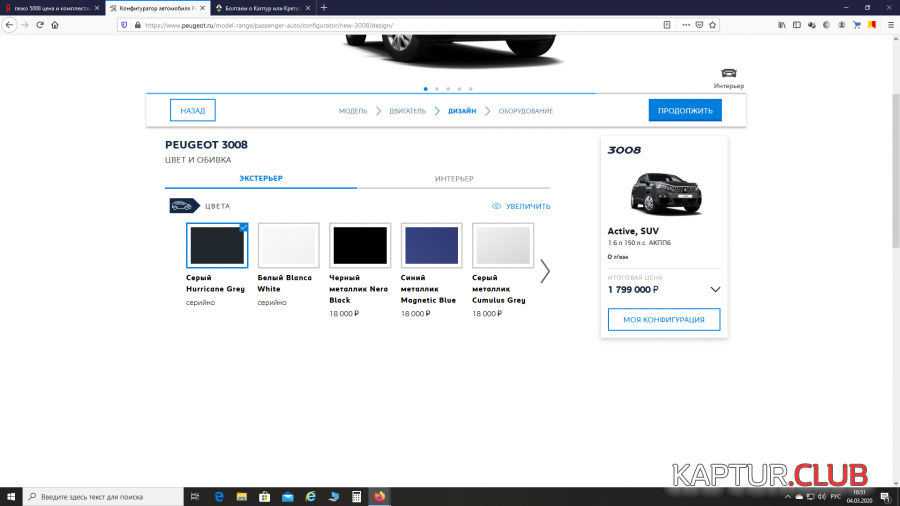Switch to the Болтаем о Каптур browser tab

[261, 8]
